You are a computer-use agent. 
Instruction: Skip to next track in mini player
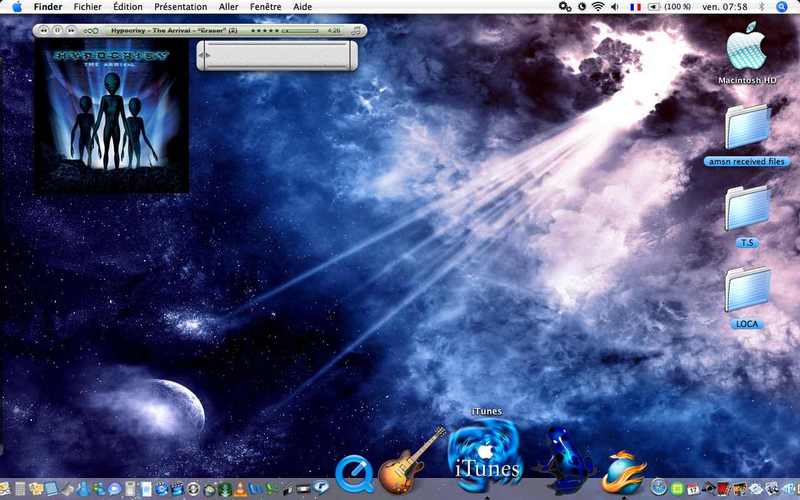pyautogui.click(x=71, y=31)
